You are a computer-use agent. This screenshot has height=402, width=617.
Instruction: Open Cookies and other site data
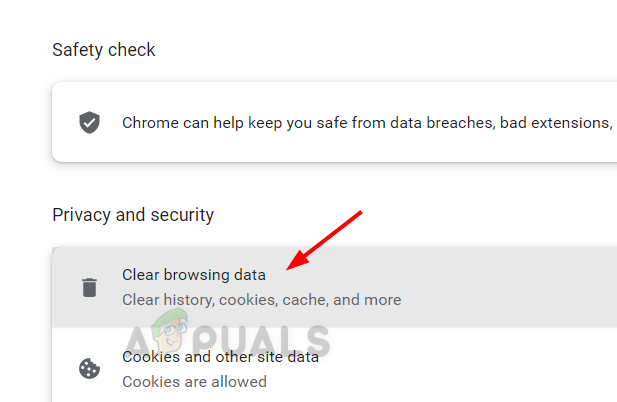(x=220, y=356)
